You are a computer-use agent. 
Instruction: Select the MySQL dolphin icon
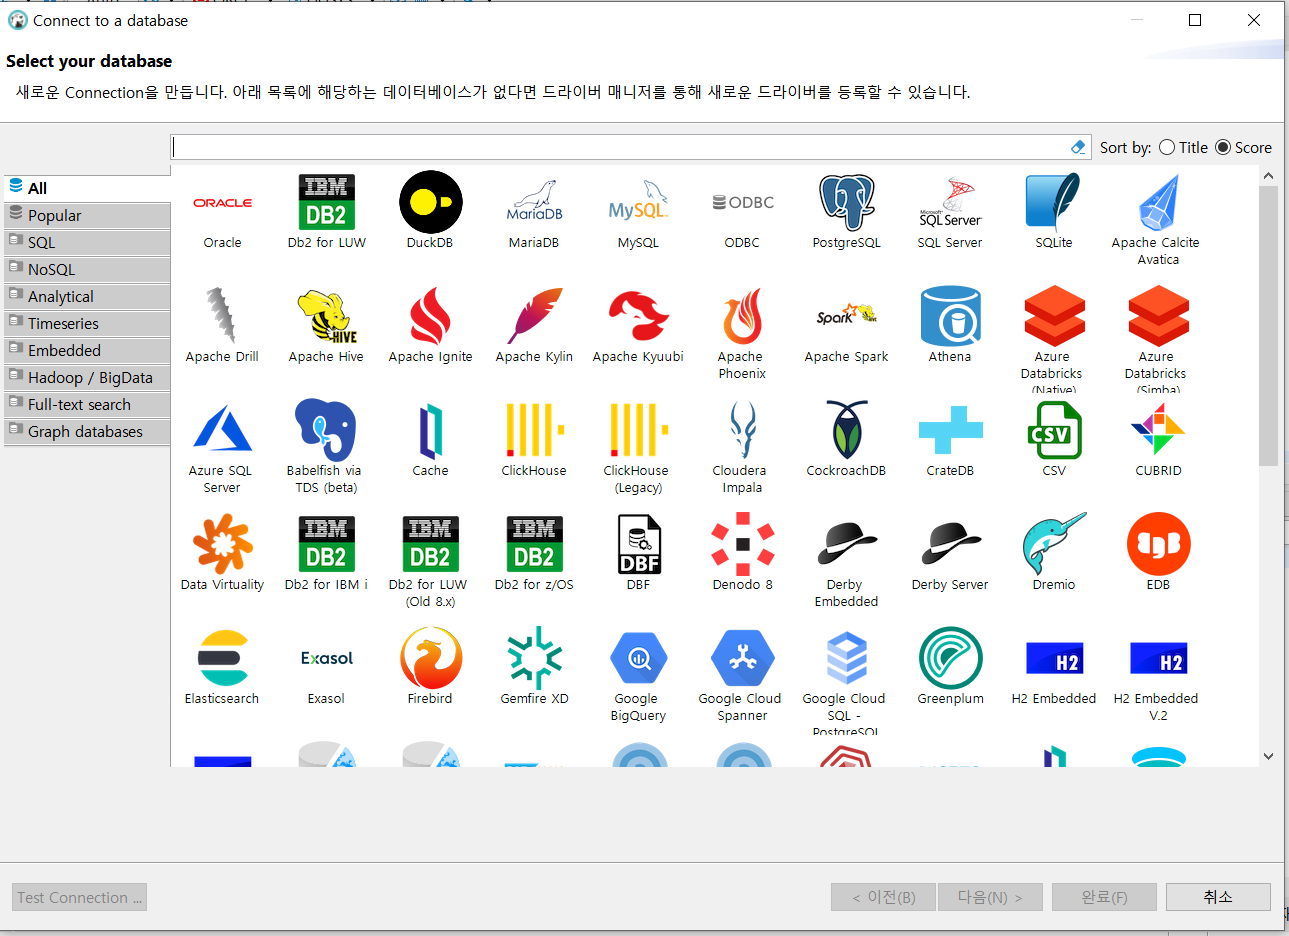638,202
